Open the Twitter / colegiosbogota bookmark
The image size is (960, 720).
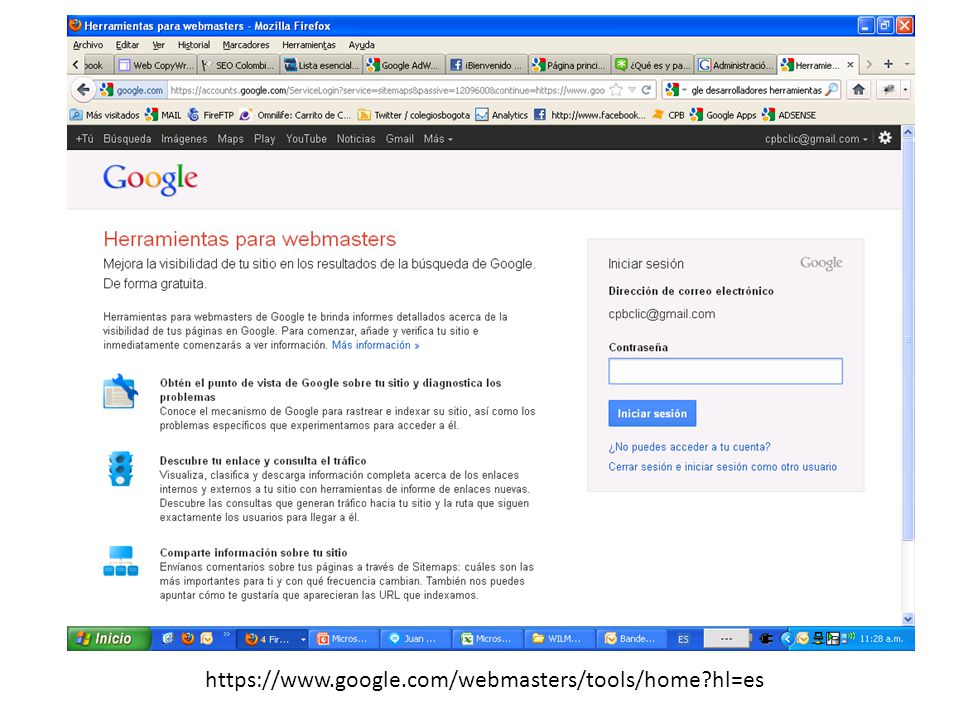[x=414, y=115]
